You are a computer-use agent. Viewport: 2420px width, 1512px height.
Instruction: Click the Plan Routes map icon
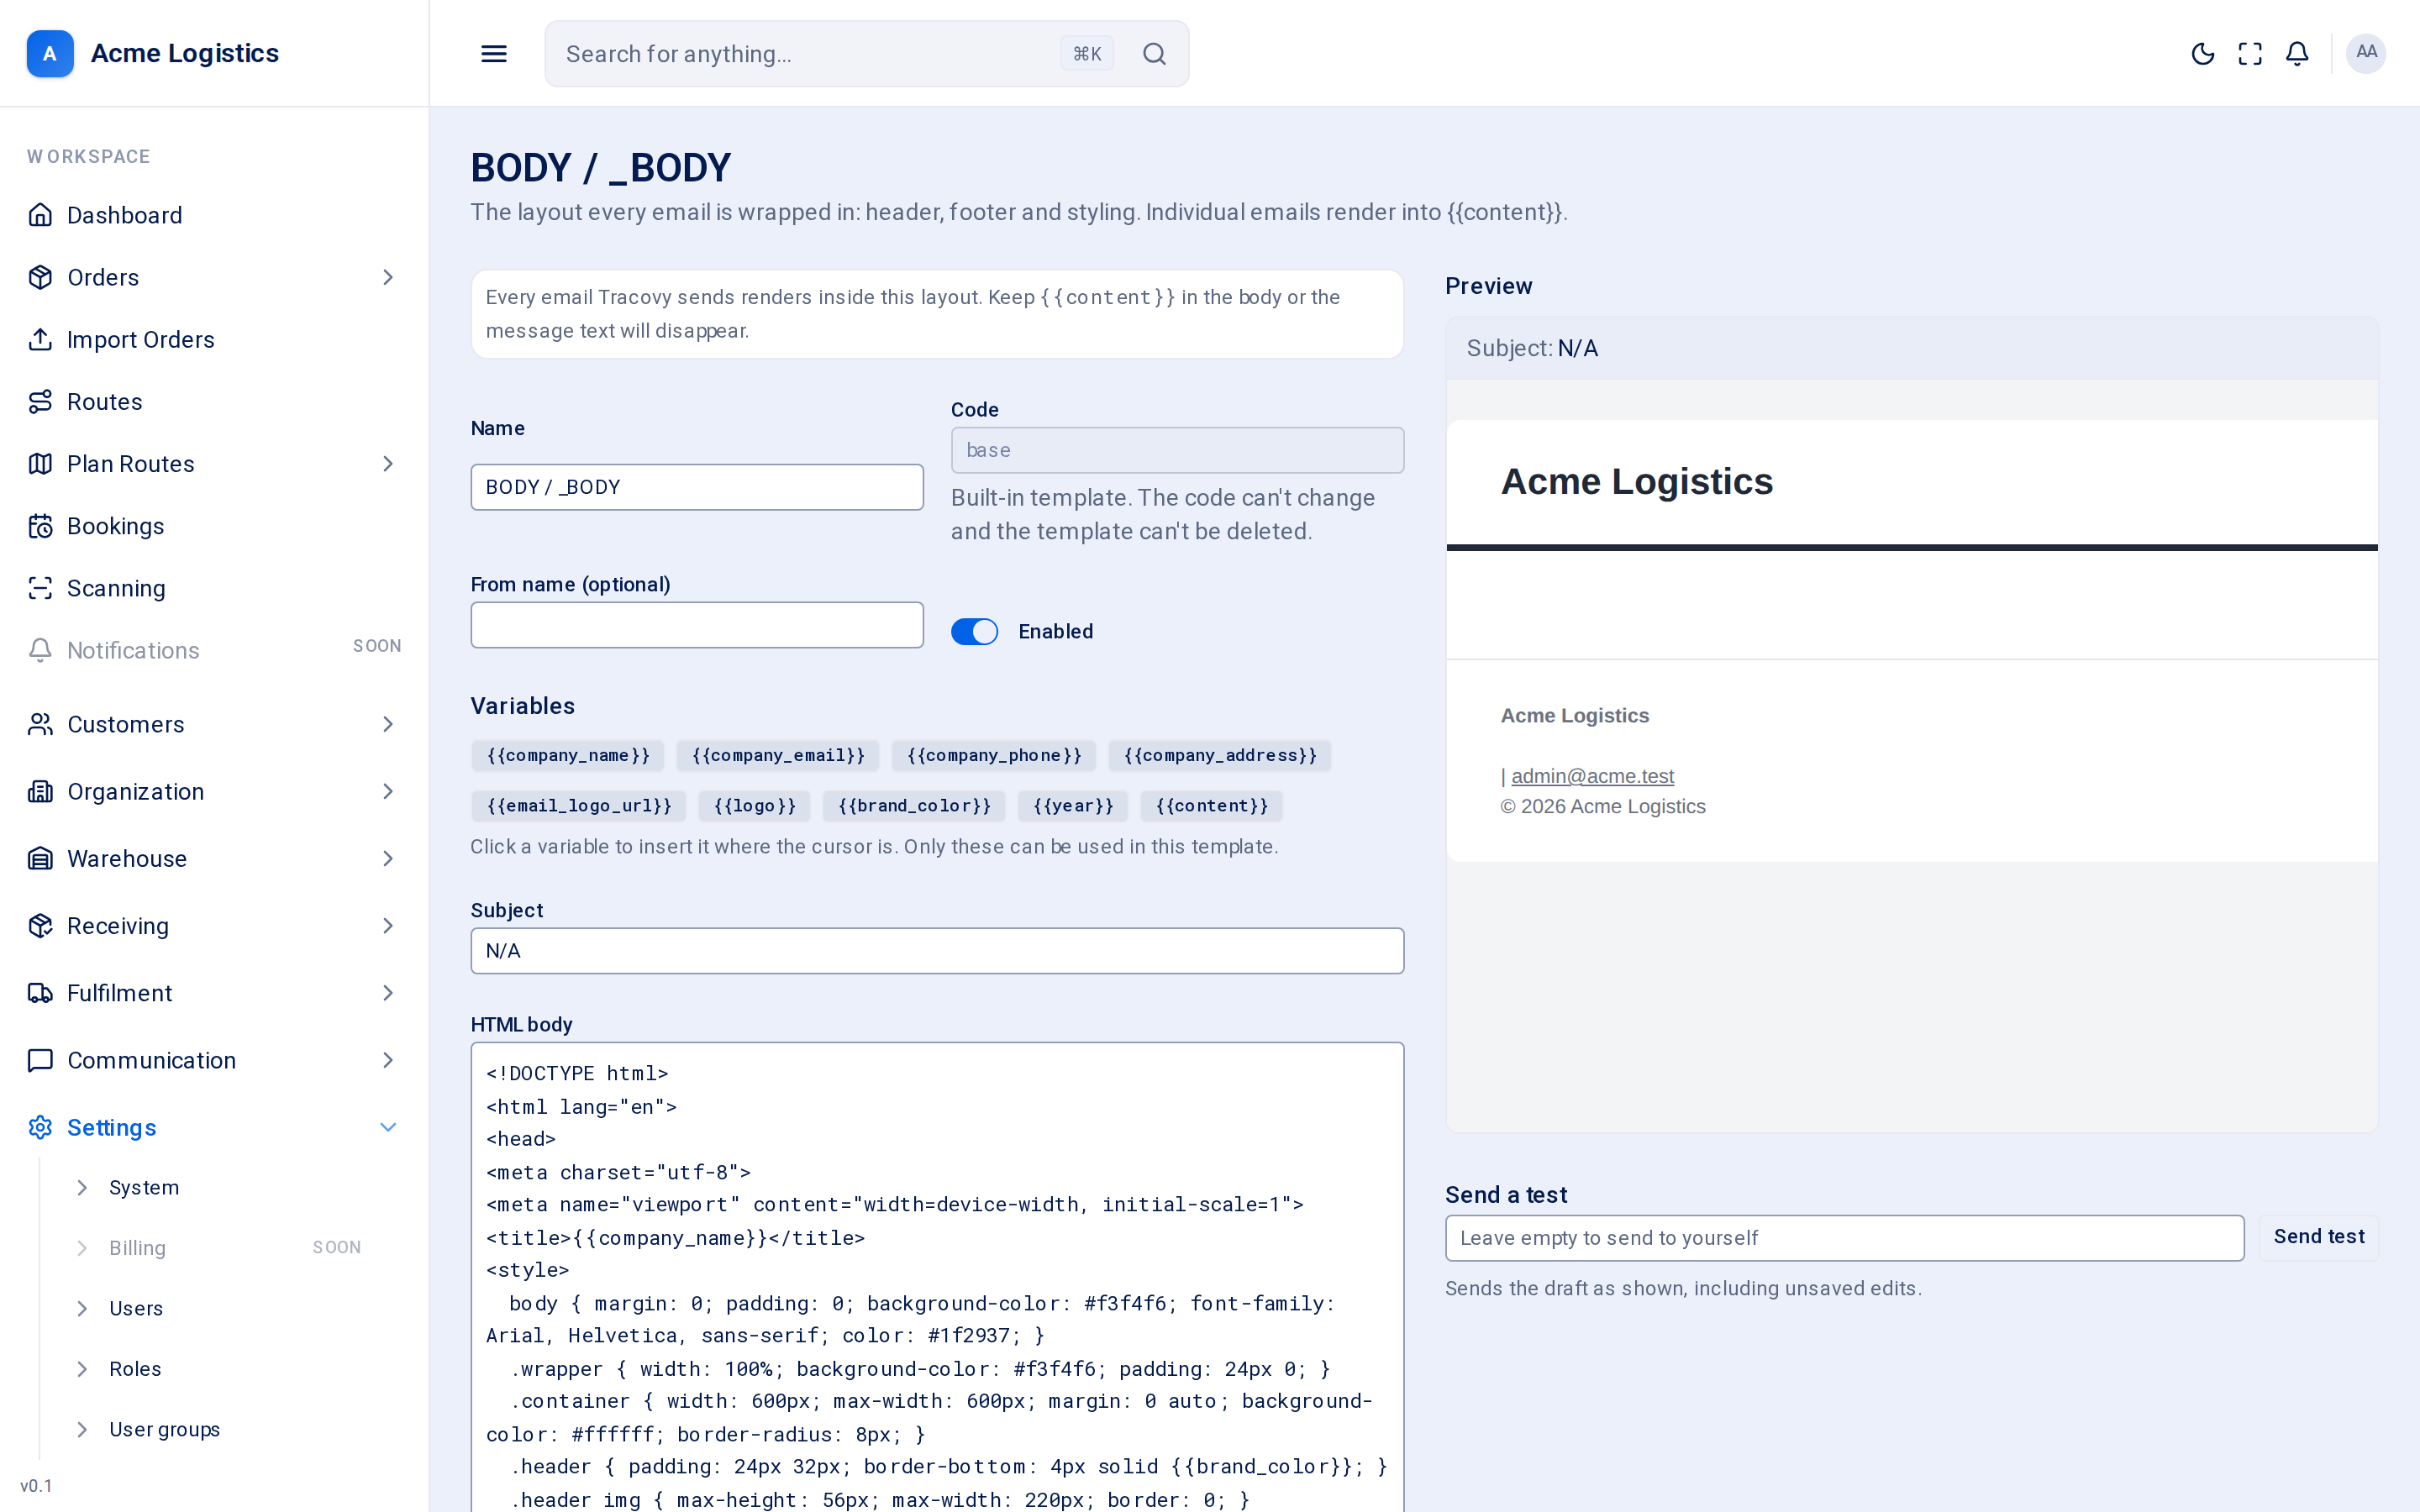40,463
